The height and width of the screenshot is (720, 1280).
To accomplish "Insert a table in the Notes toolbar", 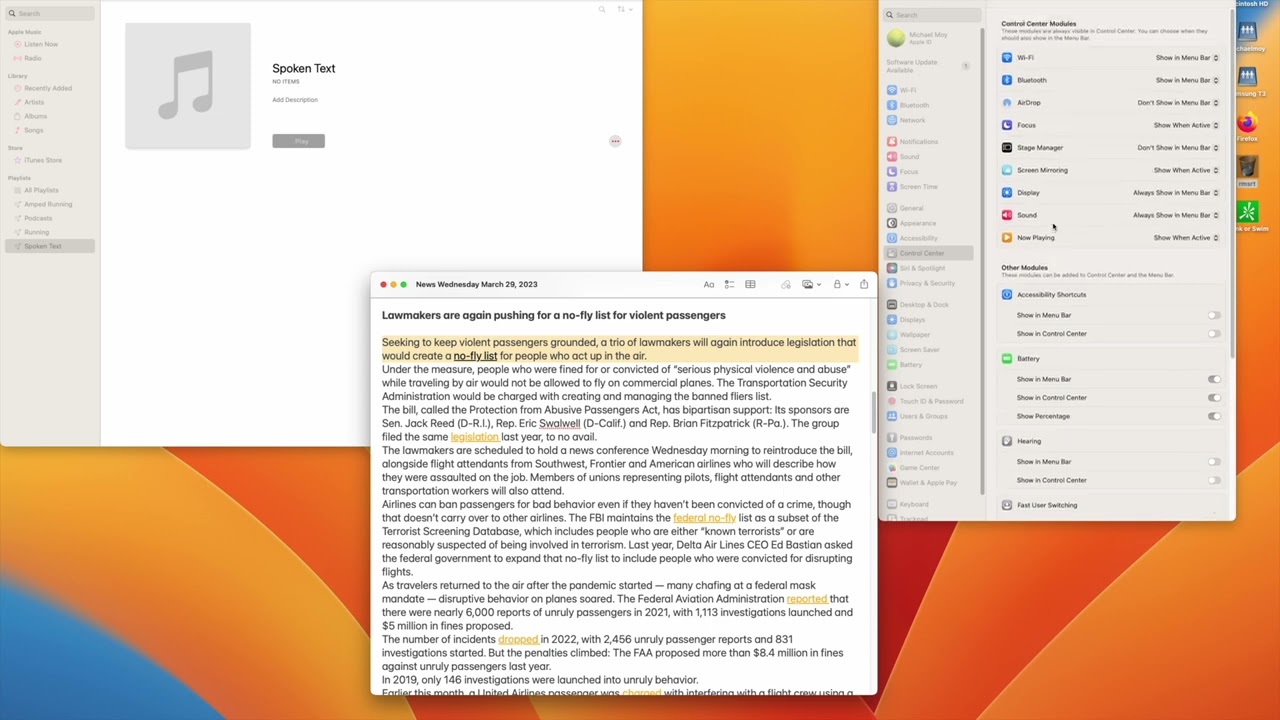I will point(750,285).
